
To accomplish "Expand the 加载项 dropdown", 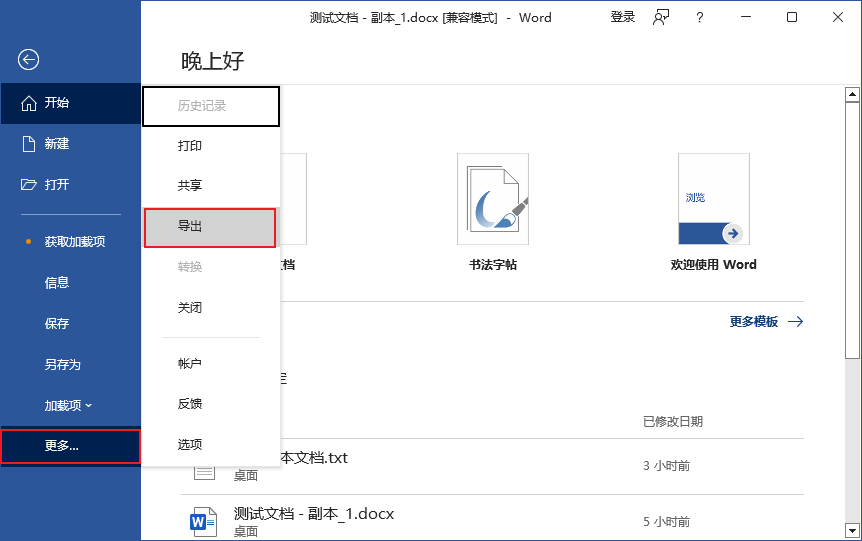I will [x=70, y=406].
